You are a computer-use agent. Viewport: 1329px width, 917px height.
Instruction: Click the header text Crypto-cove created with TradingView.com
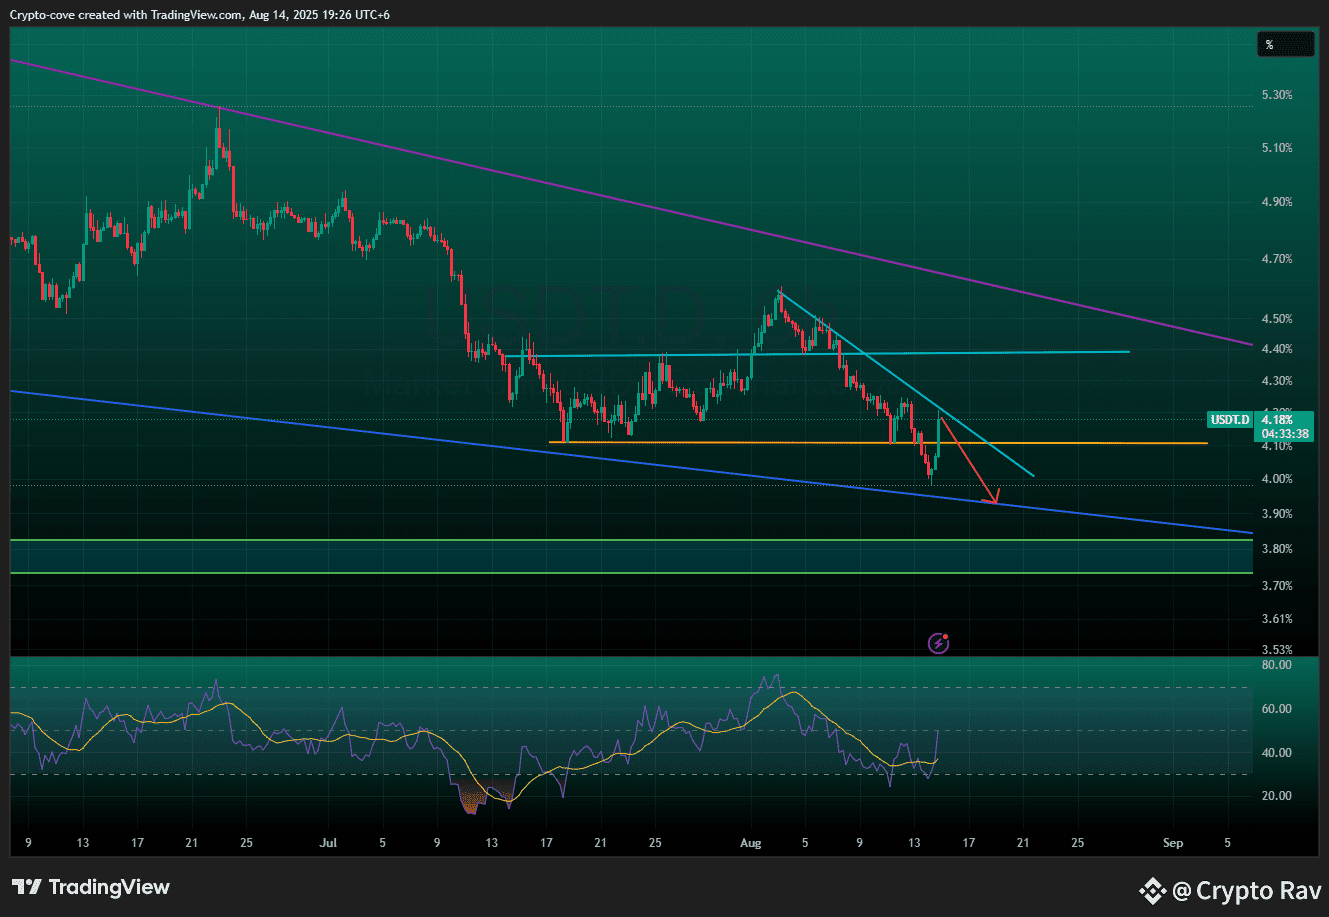point(127,15)
